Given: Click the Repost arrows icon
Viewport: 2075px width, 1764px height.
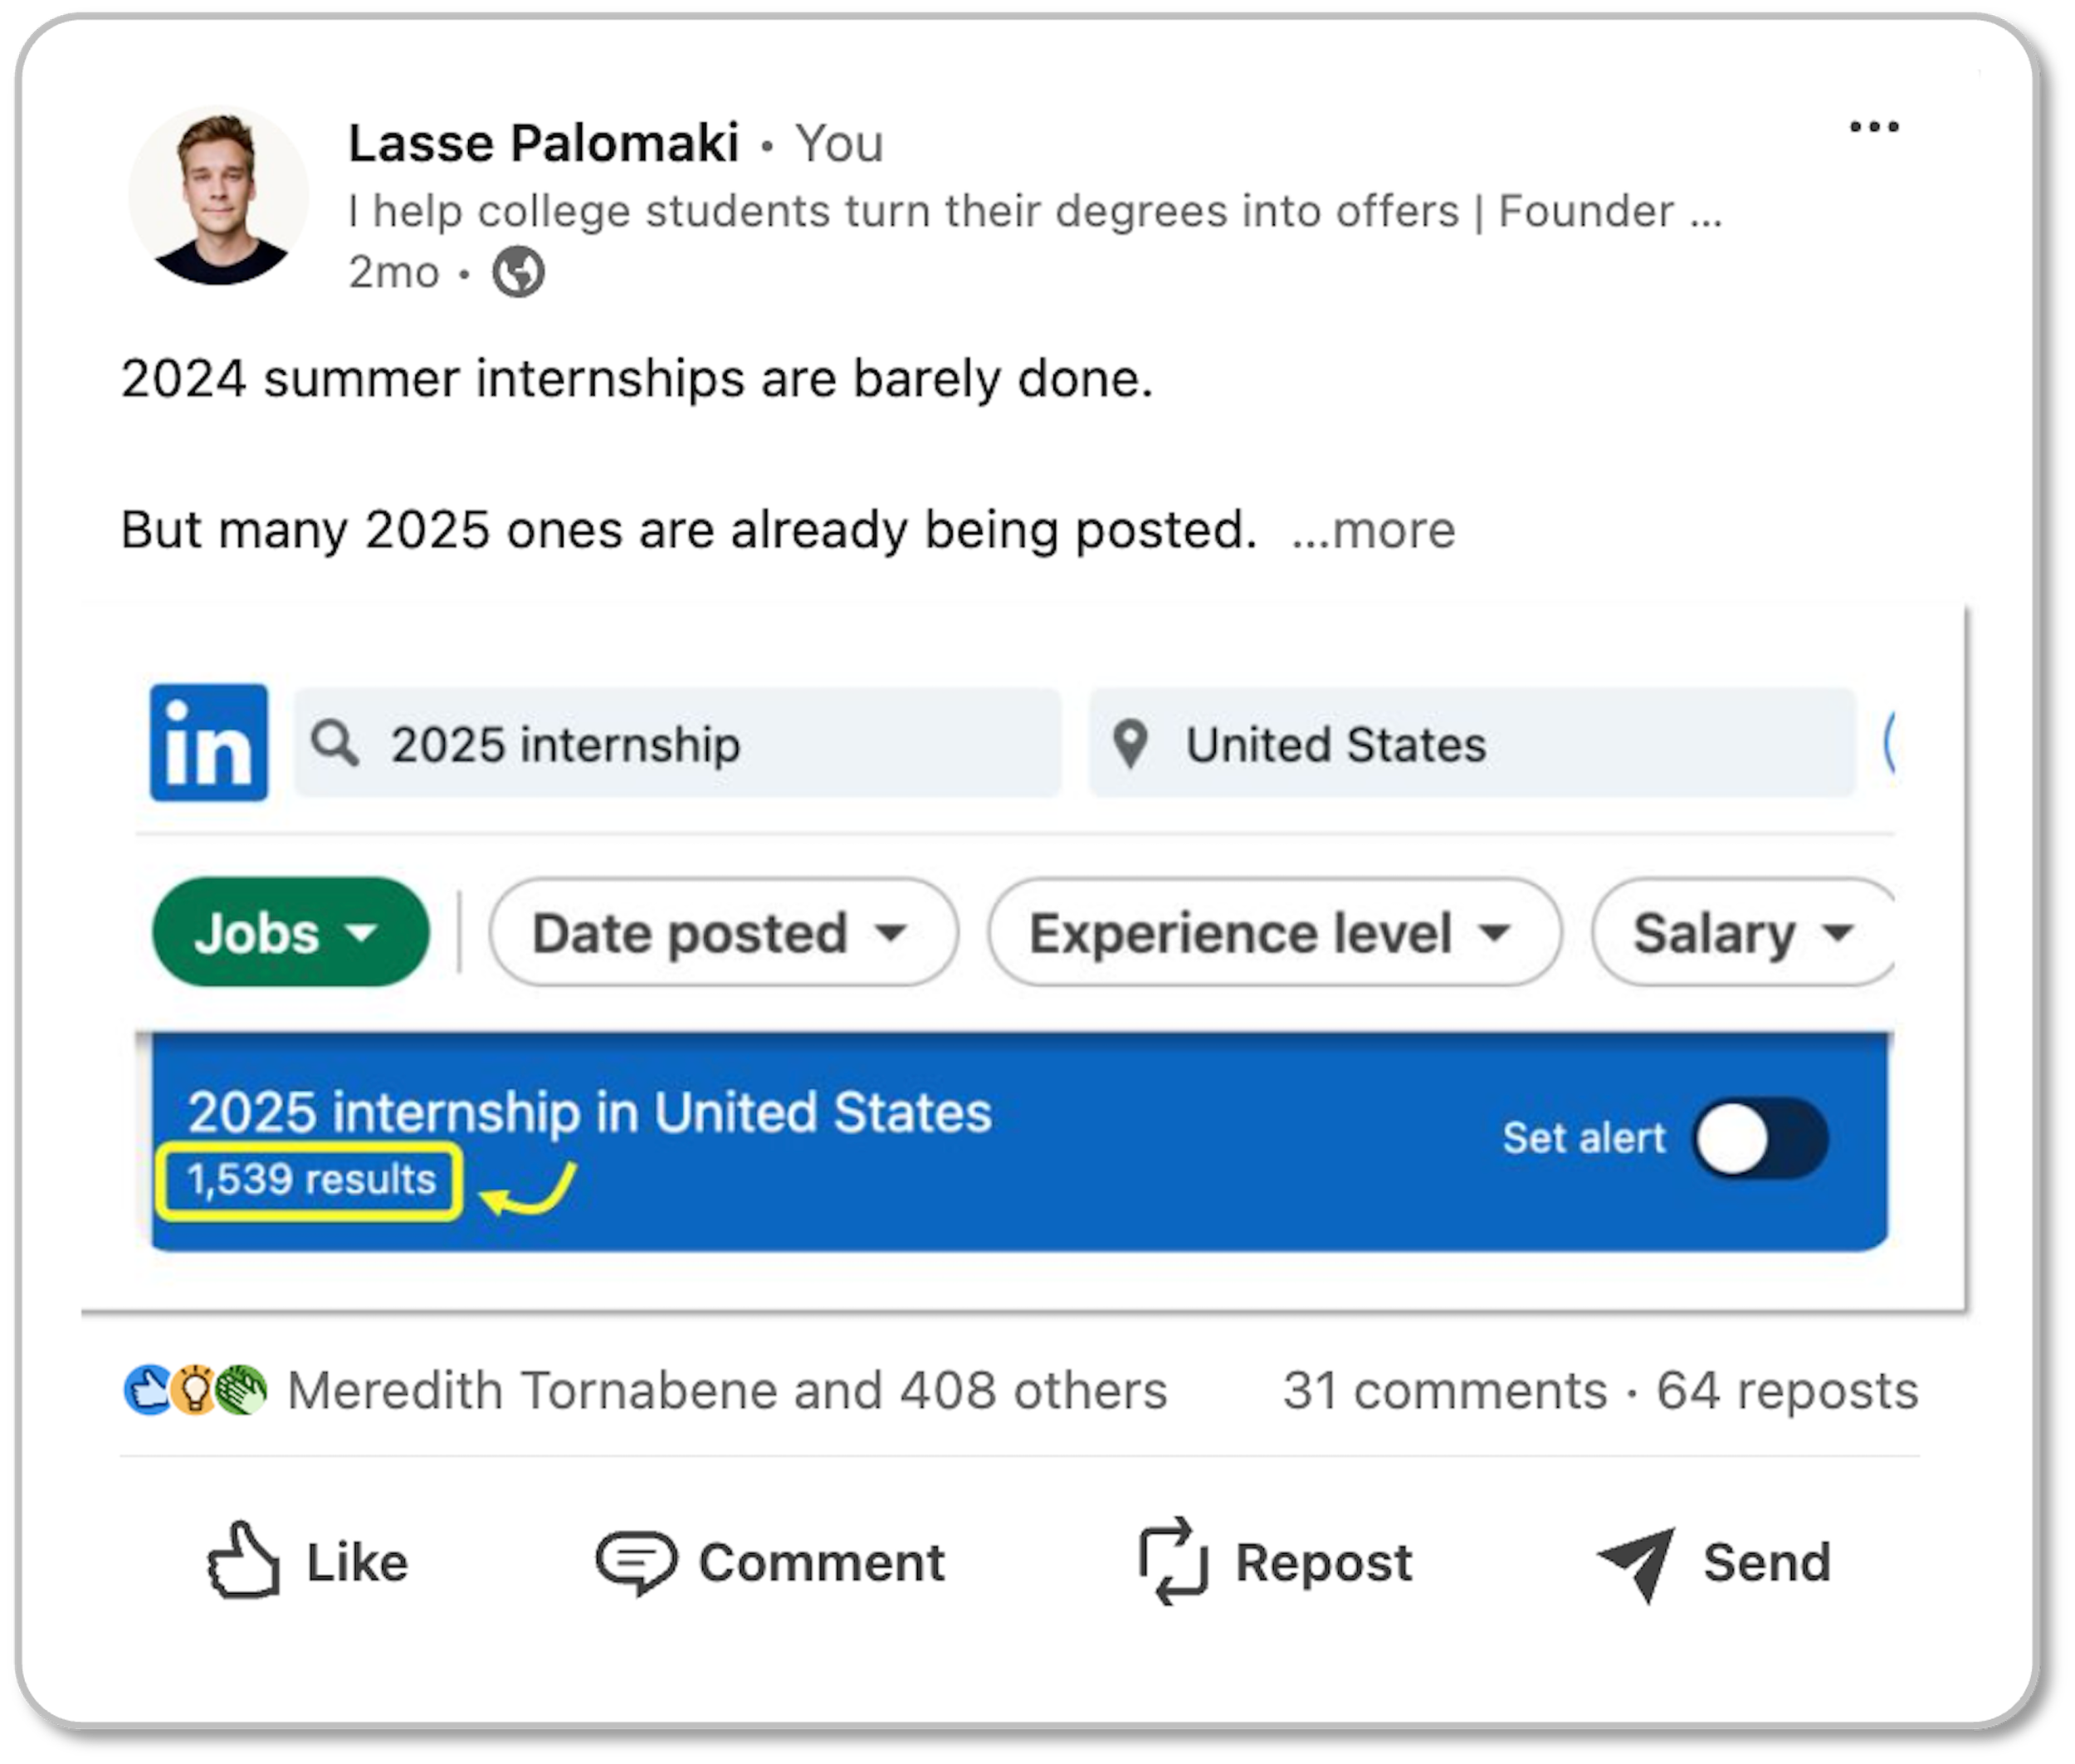Looking at the screenshot, I should click(1173, 1561).
